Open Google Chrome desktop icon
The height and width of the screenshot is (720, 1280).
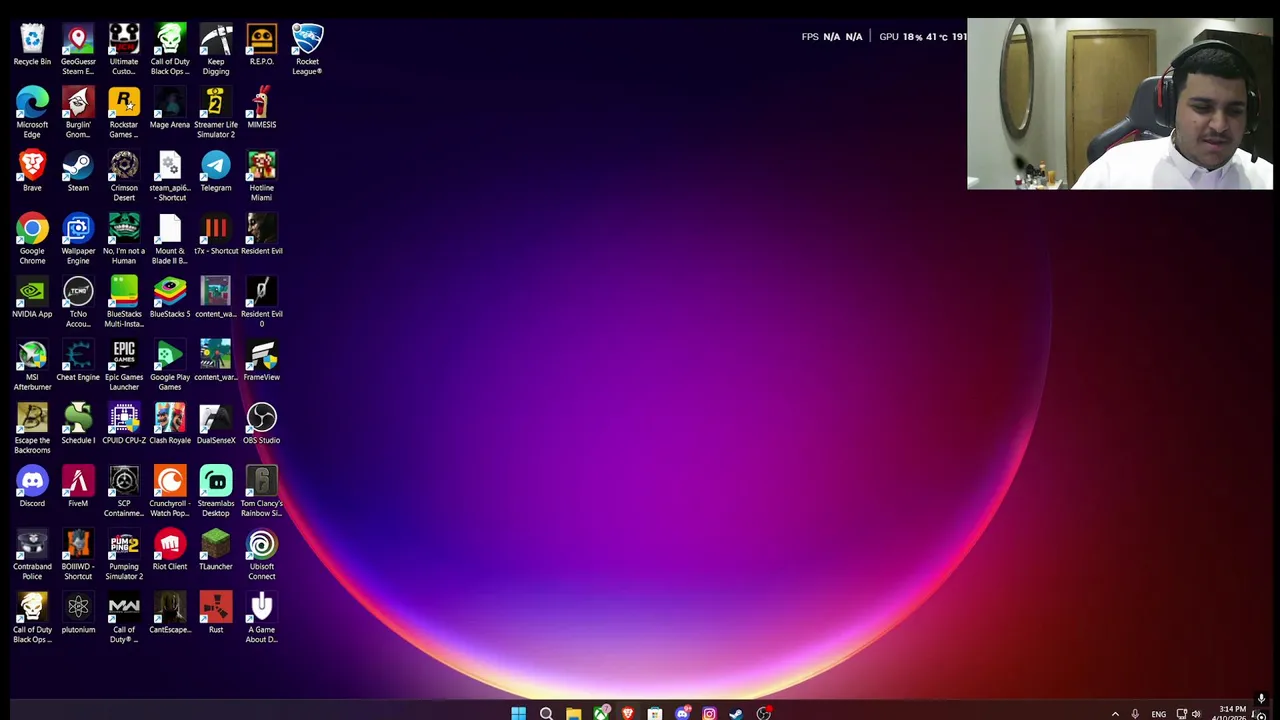click(32, 239)
